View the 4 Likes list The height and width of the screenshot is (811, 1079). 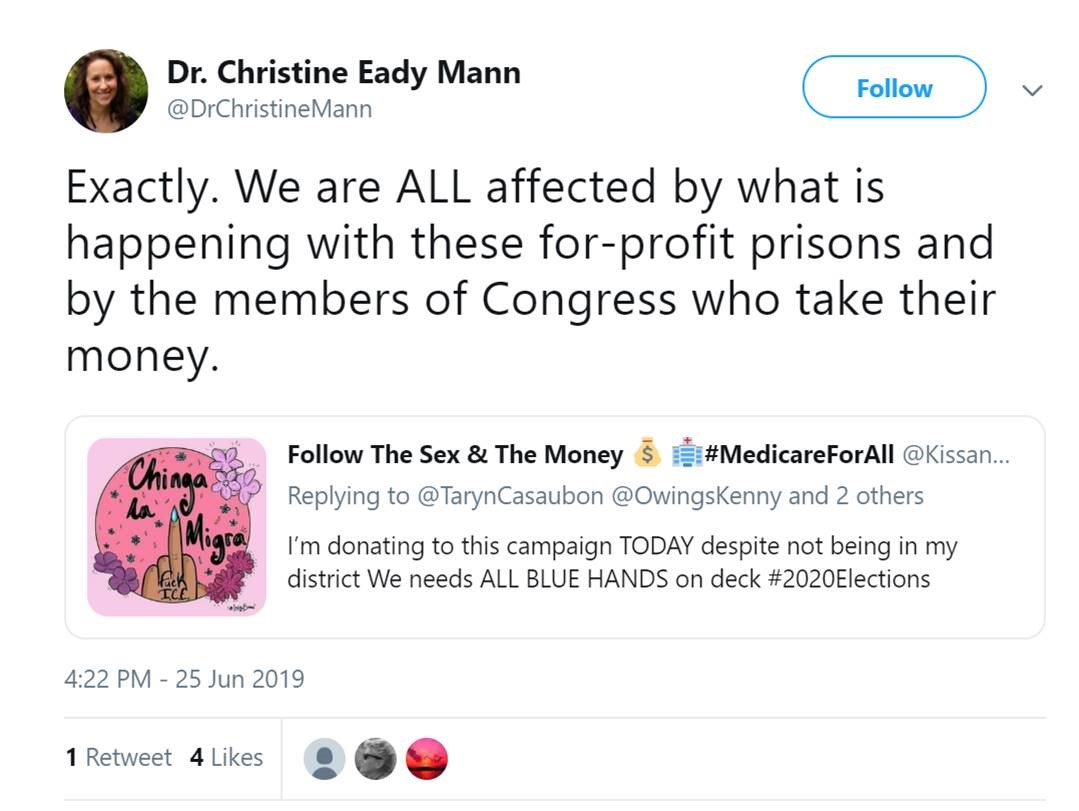tap(227, 757)
